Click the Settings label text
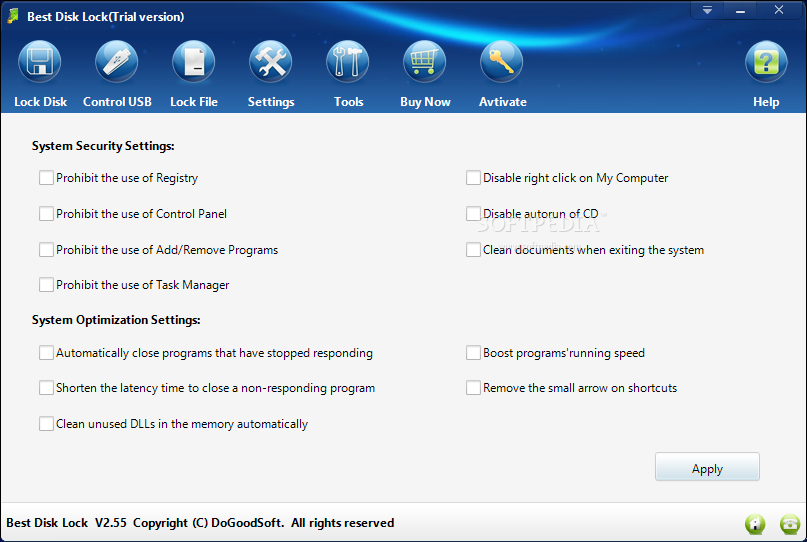The image size is (807, 542). tap(271, 102)
